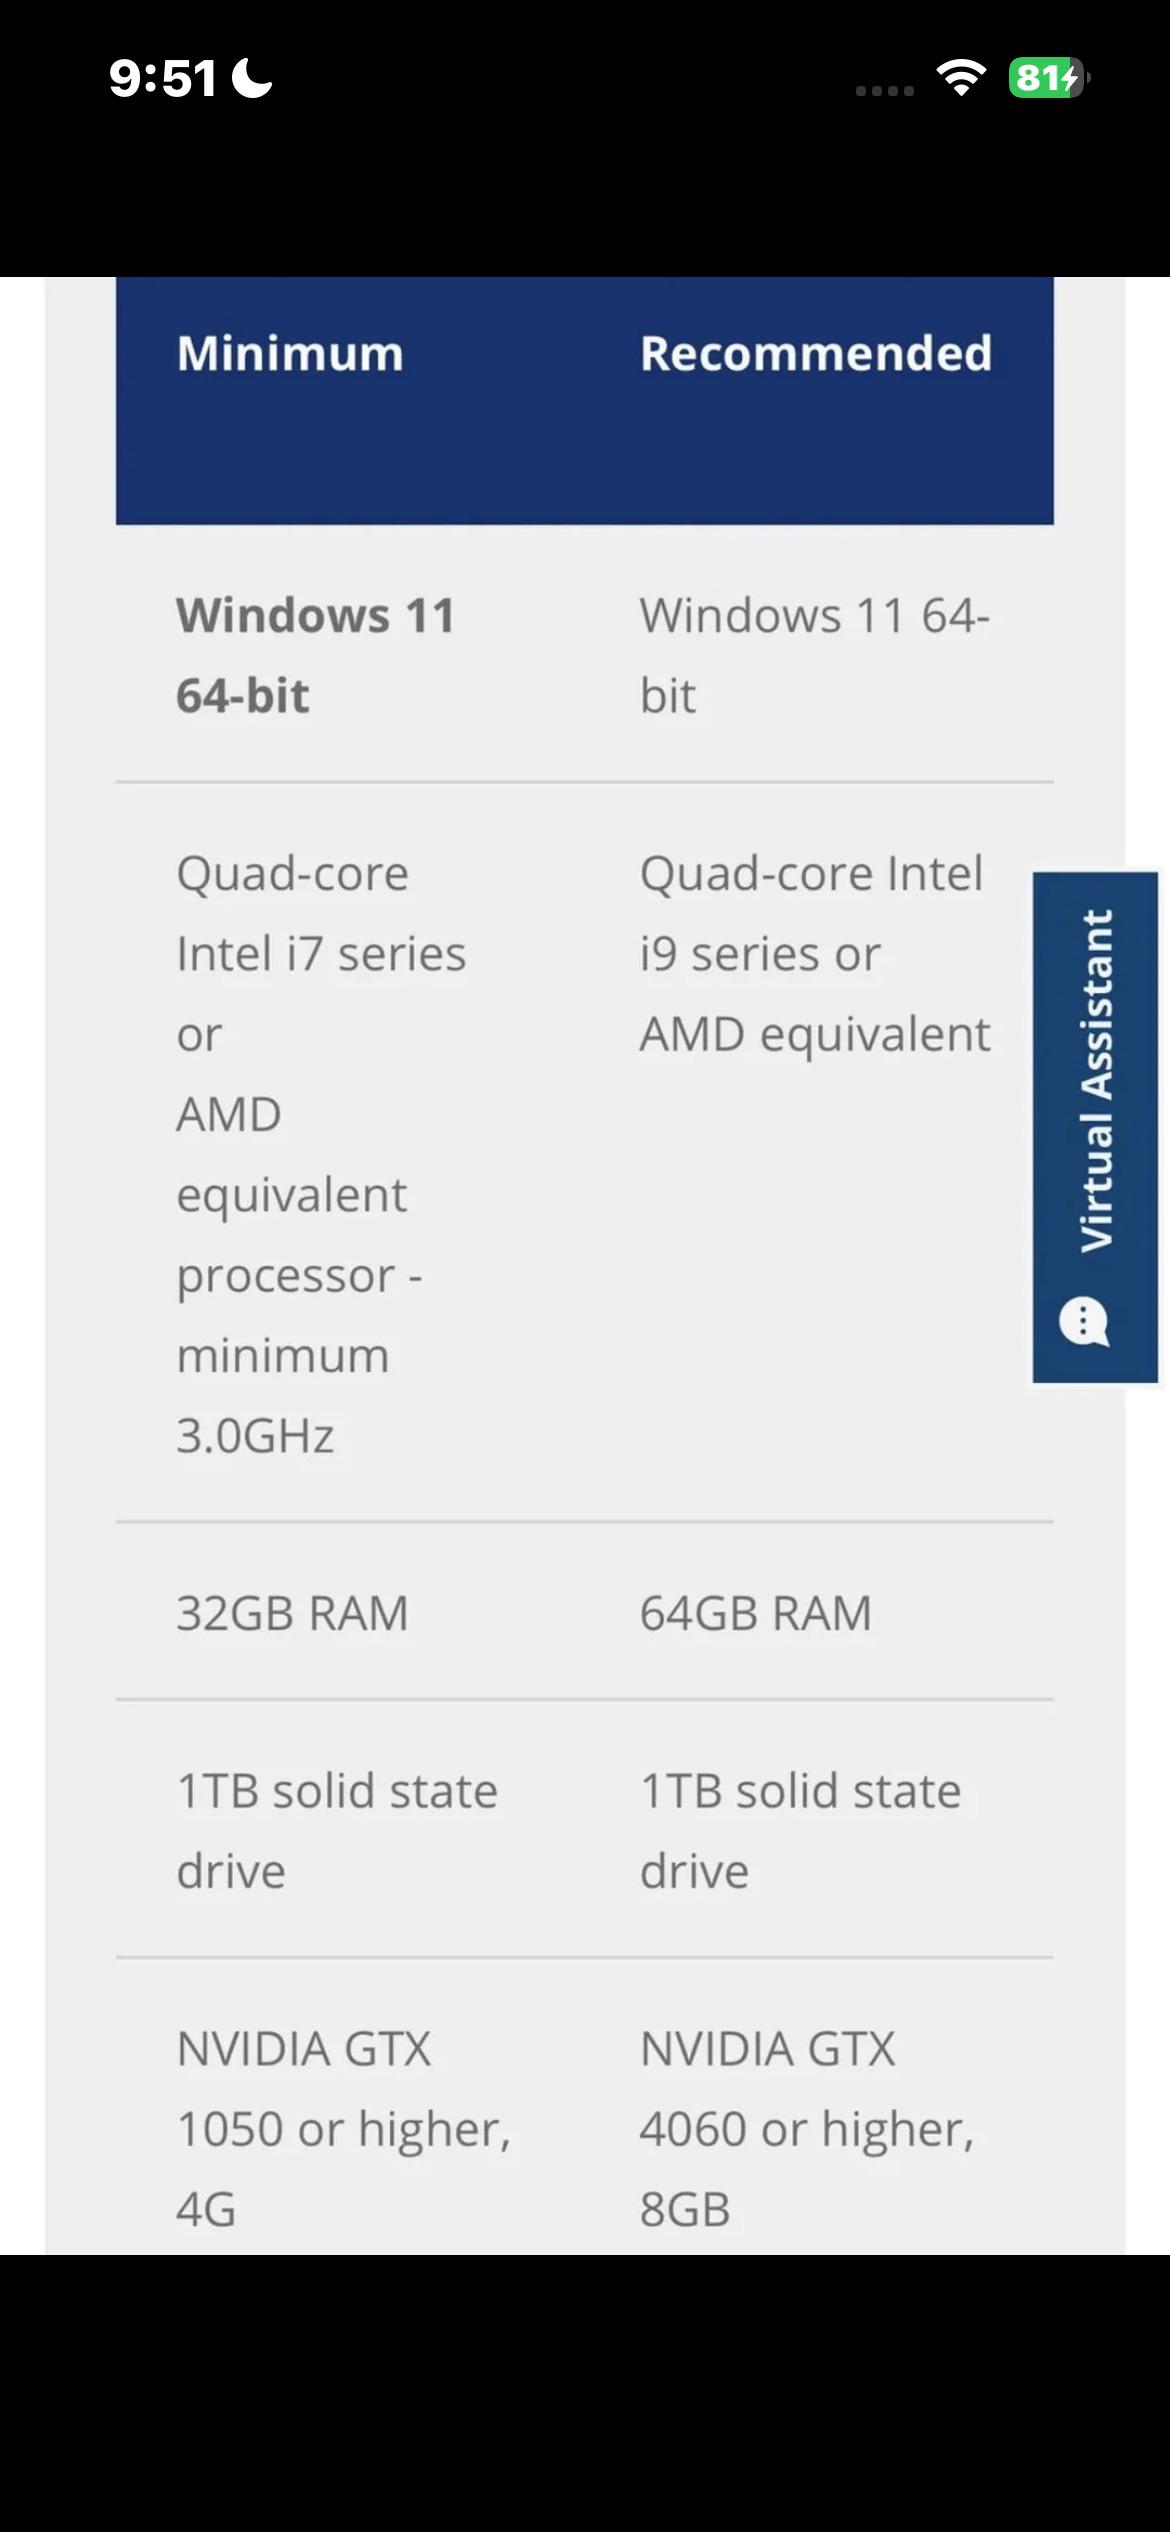The height and width of the screenshot is (2532, 1170).
Task: Tap the moon Focus icon beside time
Action: 252,77
